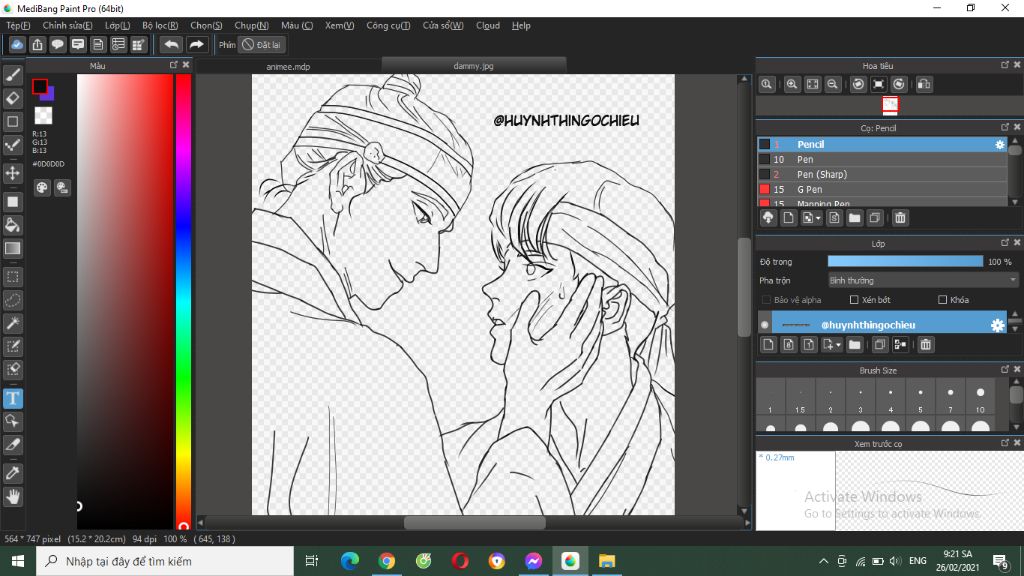Undock the Màu color panel

tap(174, 65)
